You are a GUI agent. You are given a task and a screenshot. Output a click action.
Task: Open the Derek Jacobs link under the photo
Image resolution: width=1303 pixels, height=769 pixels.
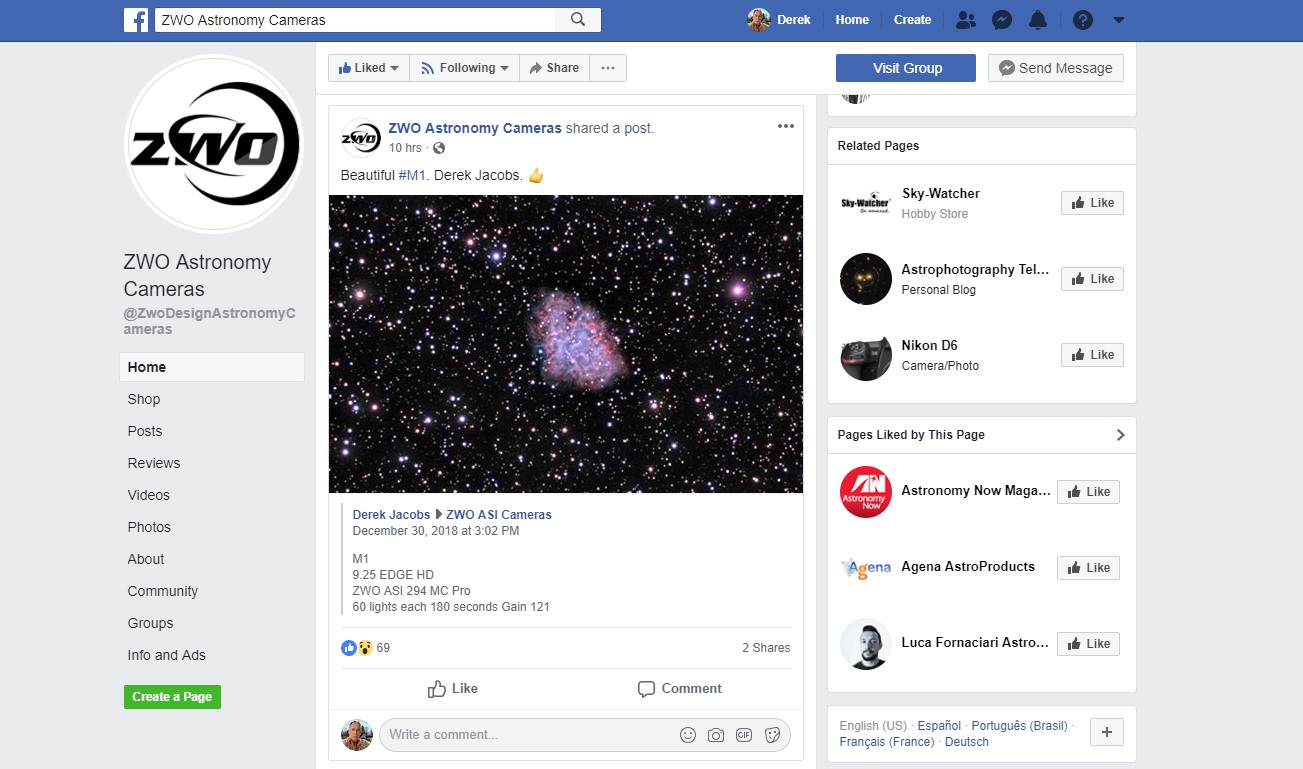point(391,515)
